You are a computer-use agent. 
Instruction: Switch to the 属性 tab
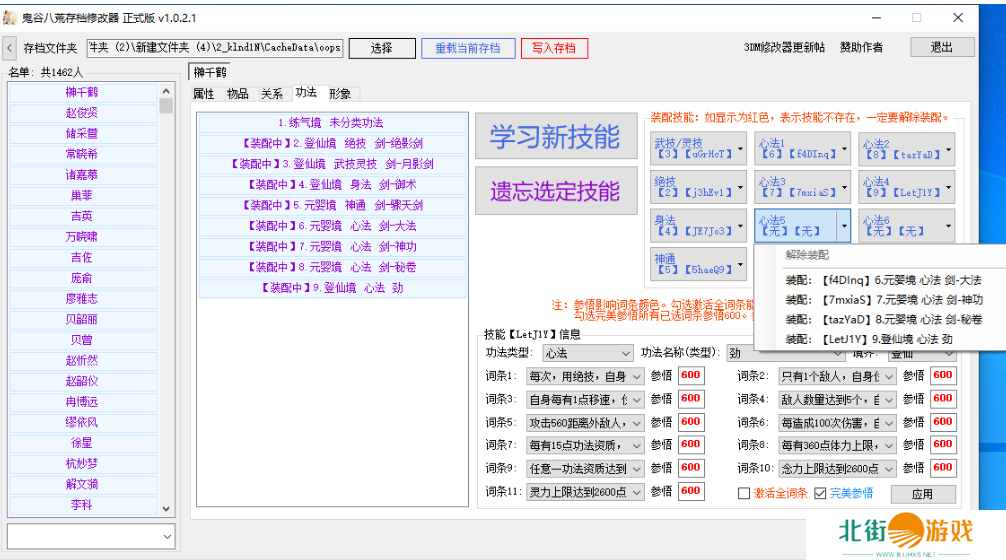203,93
